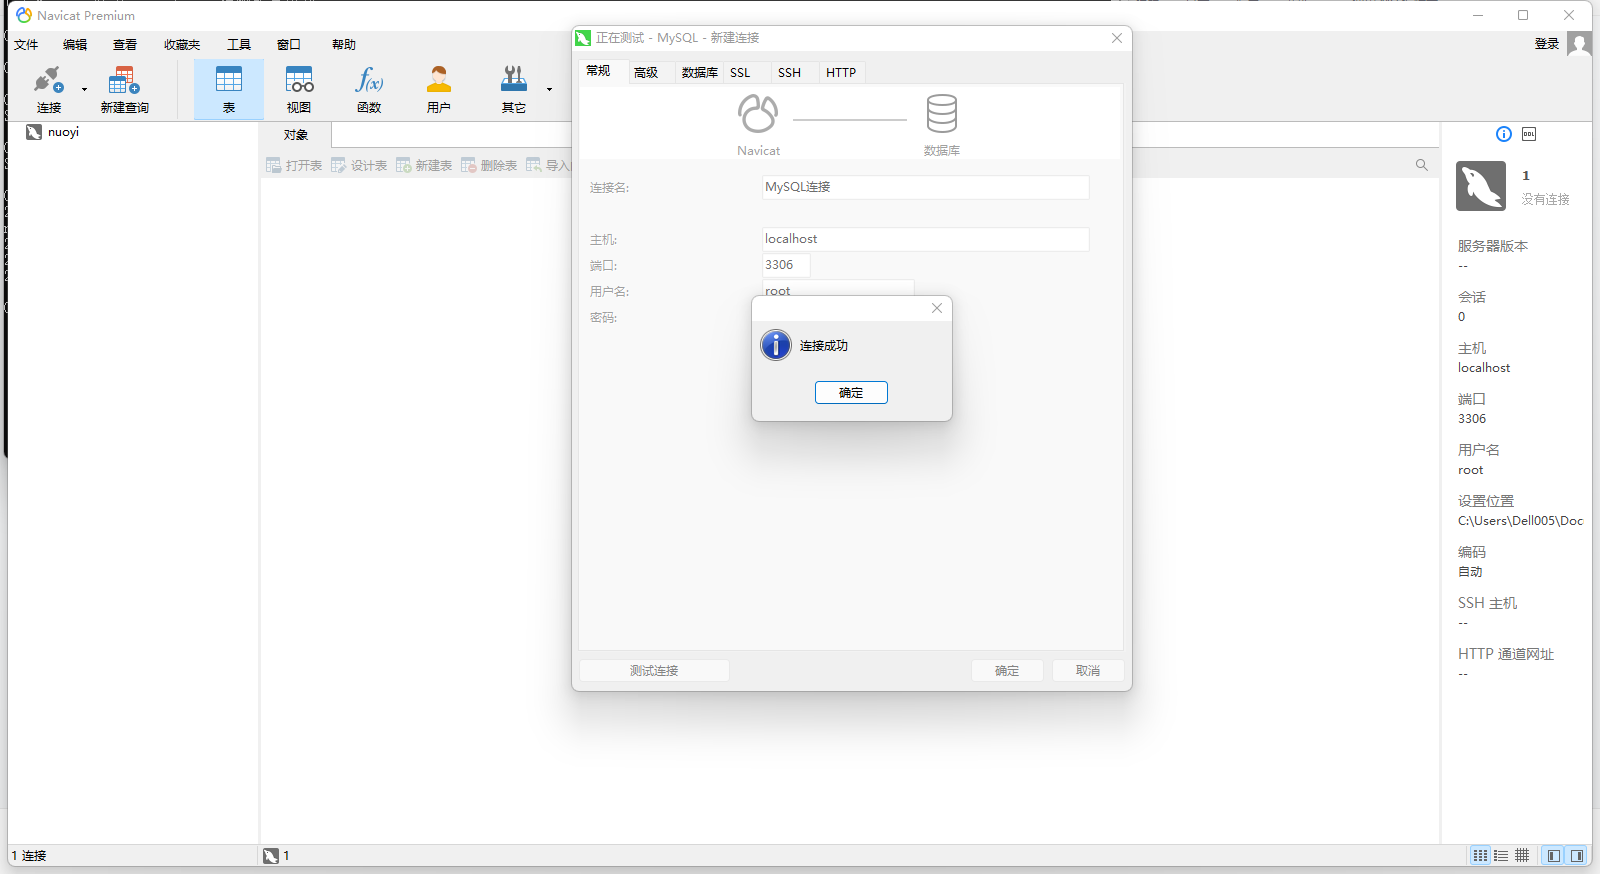Screen dimensions: 1600x874
Task: Open the 编辑 menu
Action: click(75, 45)
